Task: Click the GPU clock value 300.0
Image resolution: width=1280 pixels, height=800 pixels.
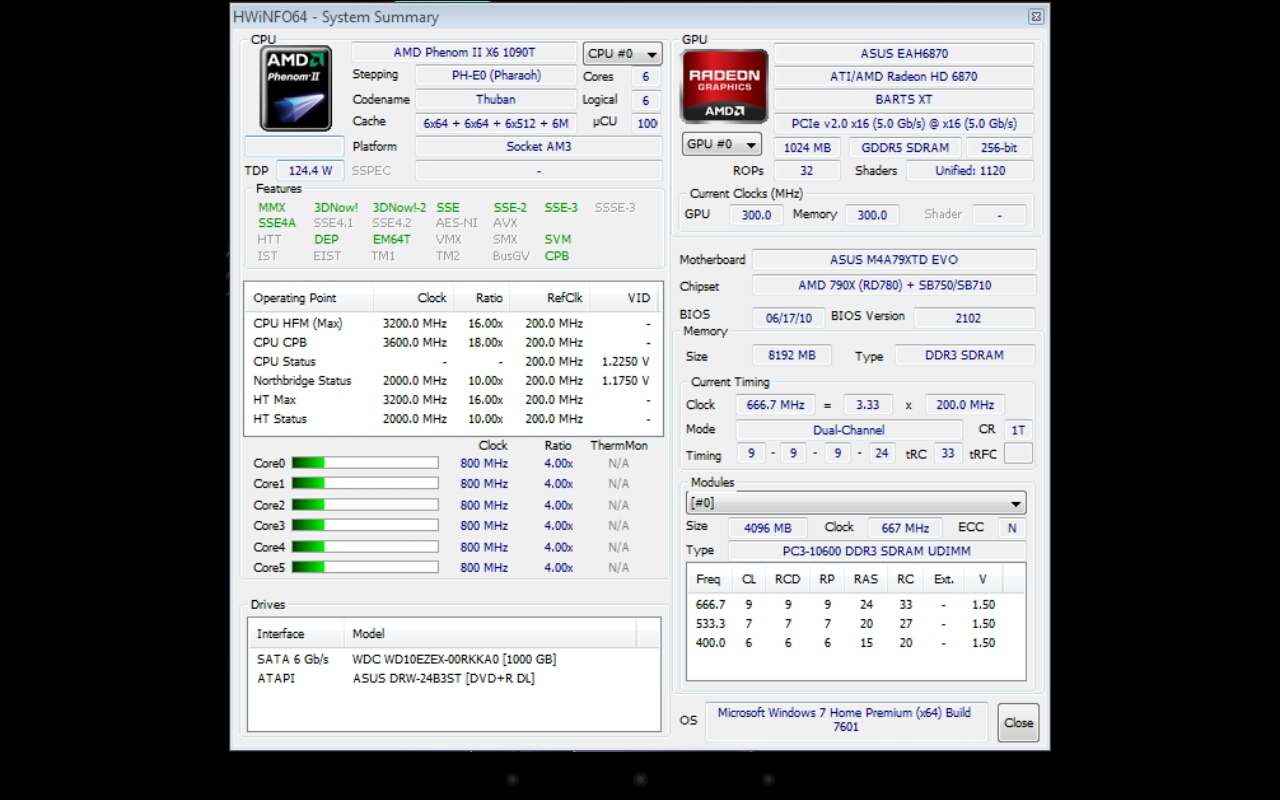Action: 756,215
